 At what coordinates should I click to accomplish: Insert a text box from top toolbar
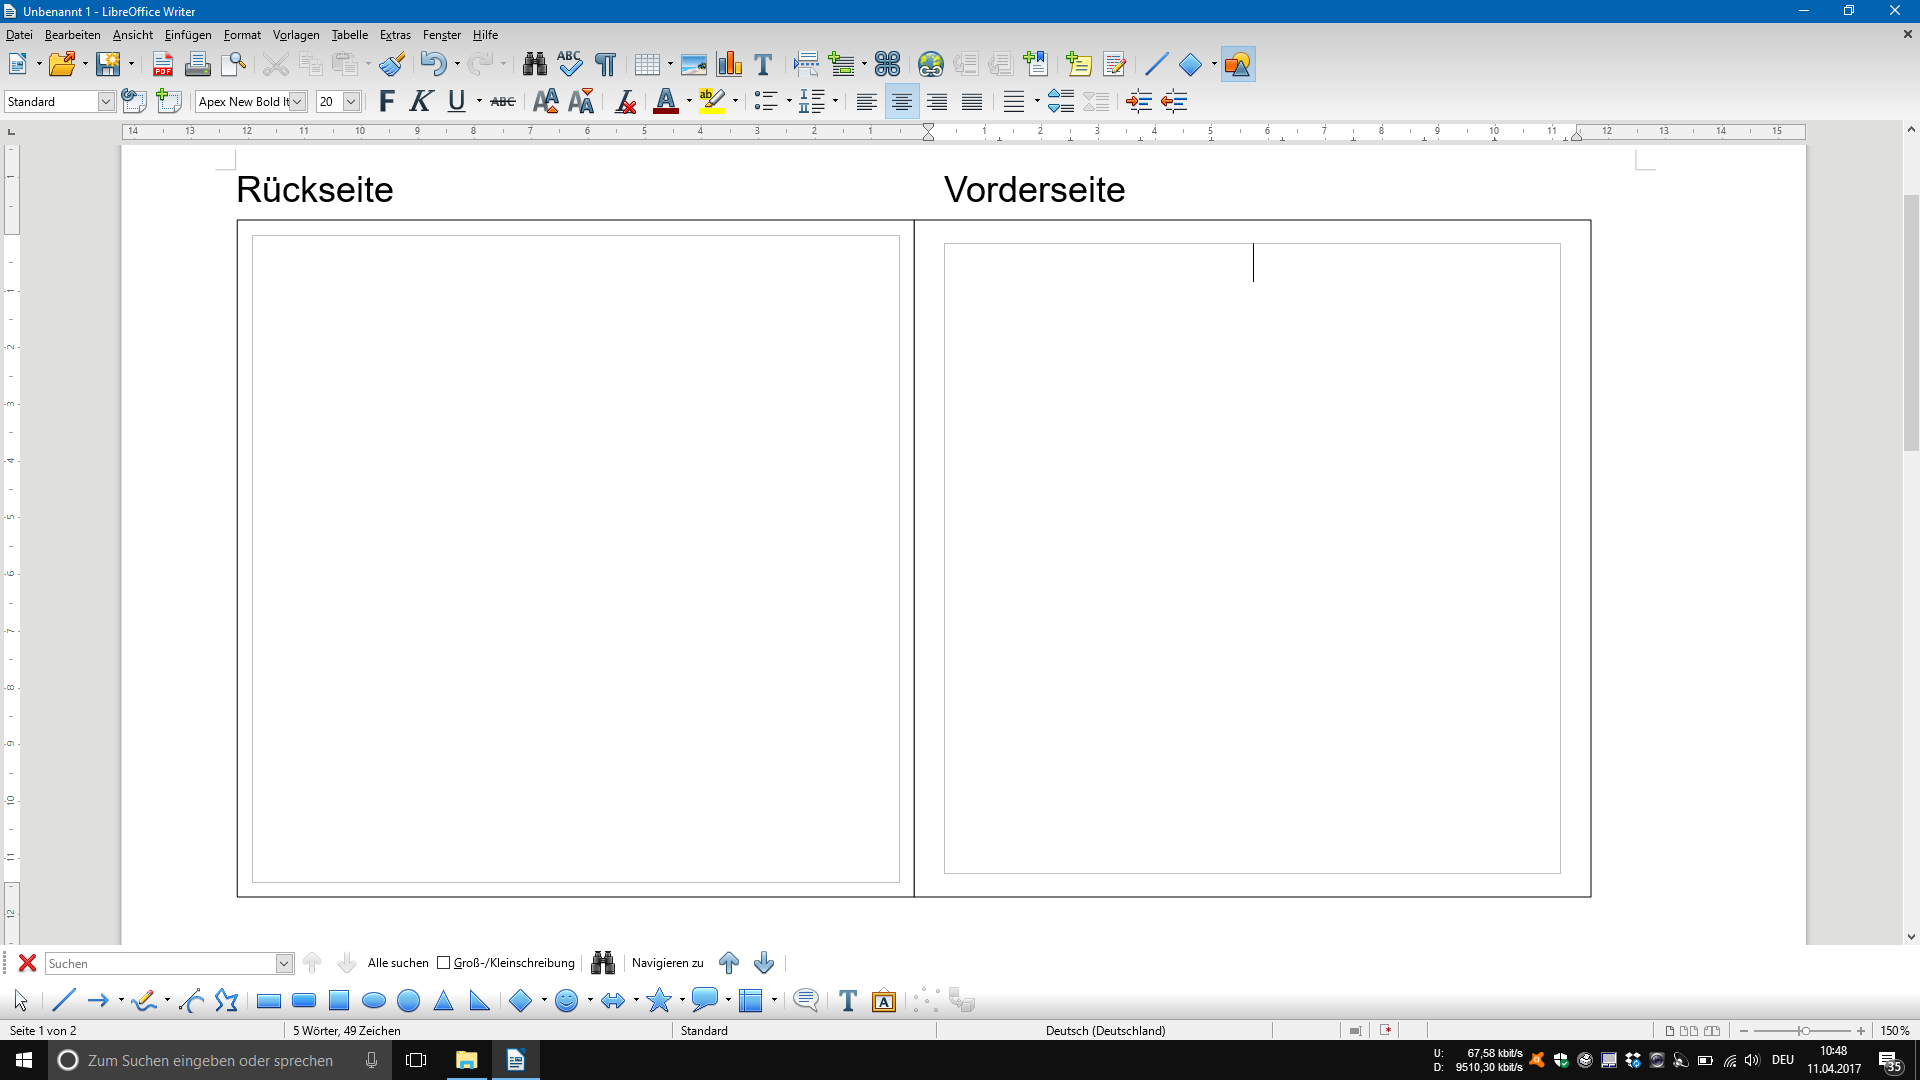click(x=763, y=65)
